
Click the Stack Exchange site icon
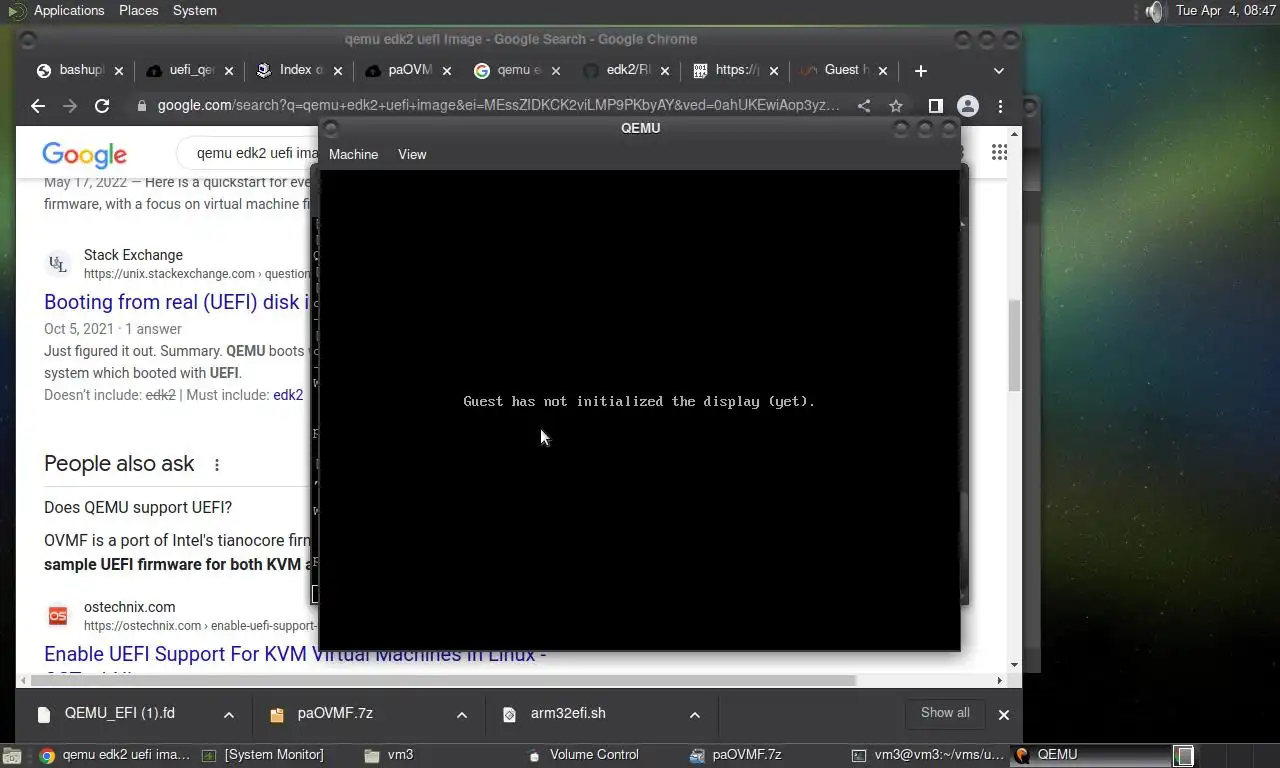click(58, 264)
